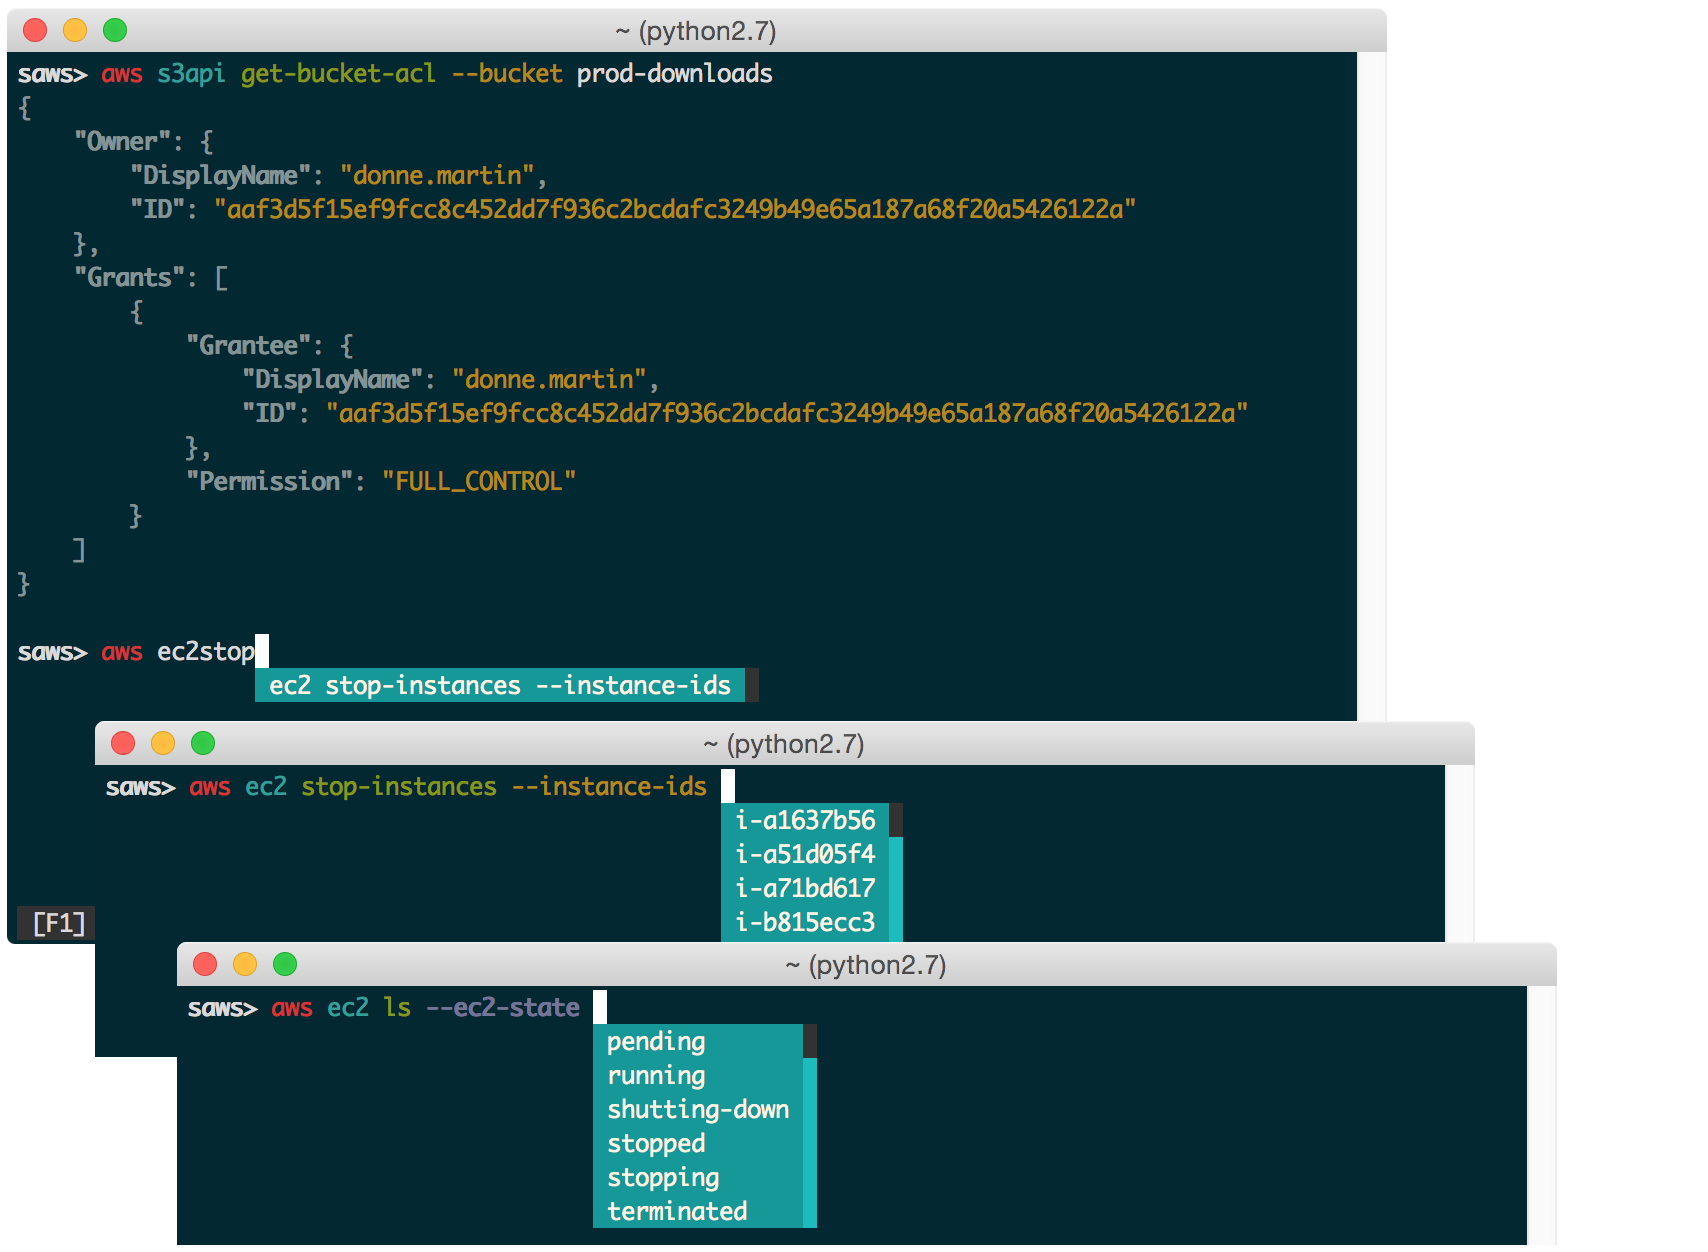Select the 'terminated' ec2-state option

[x=698, y=1211]
